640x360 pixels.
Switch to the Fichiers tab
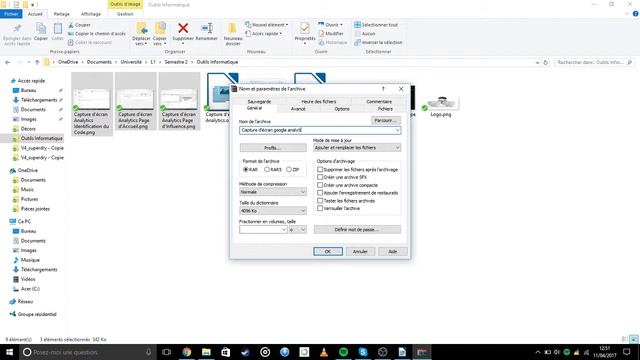click(x=385, y=109)
